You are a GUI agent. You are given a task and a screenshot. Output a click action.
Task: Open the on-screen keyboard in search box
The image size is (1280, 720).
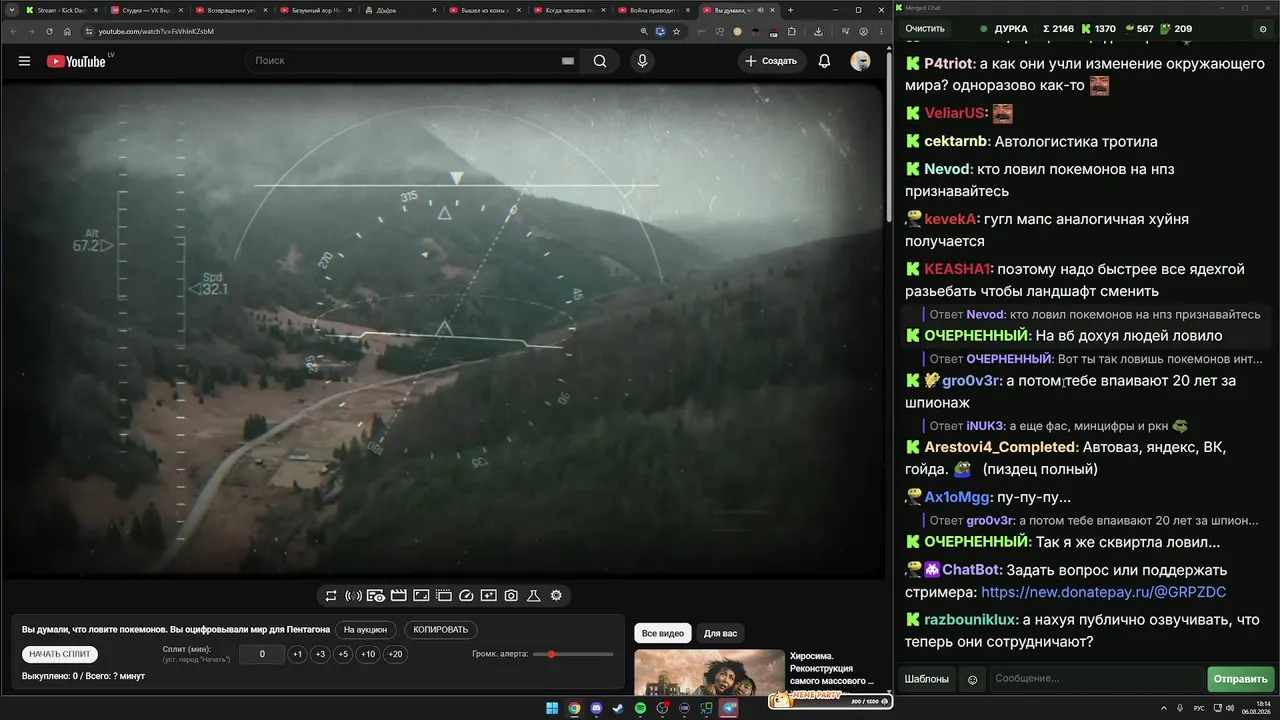pyautogui.click(x=568, y=61)
